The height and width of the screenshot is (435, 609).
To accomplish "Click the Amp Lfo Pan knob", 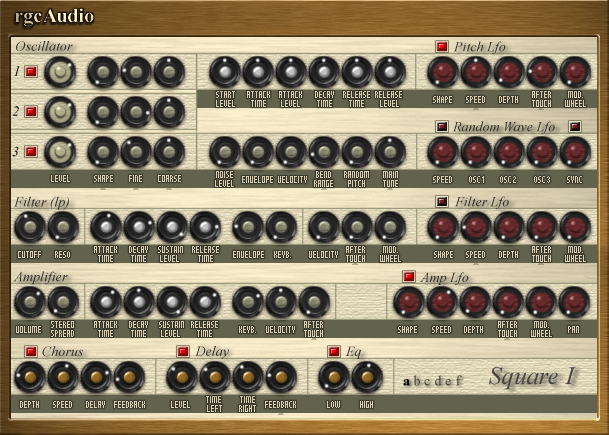I will tap(574, 302).
